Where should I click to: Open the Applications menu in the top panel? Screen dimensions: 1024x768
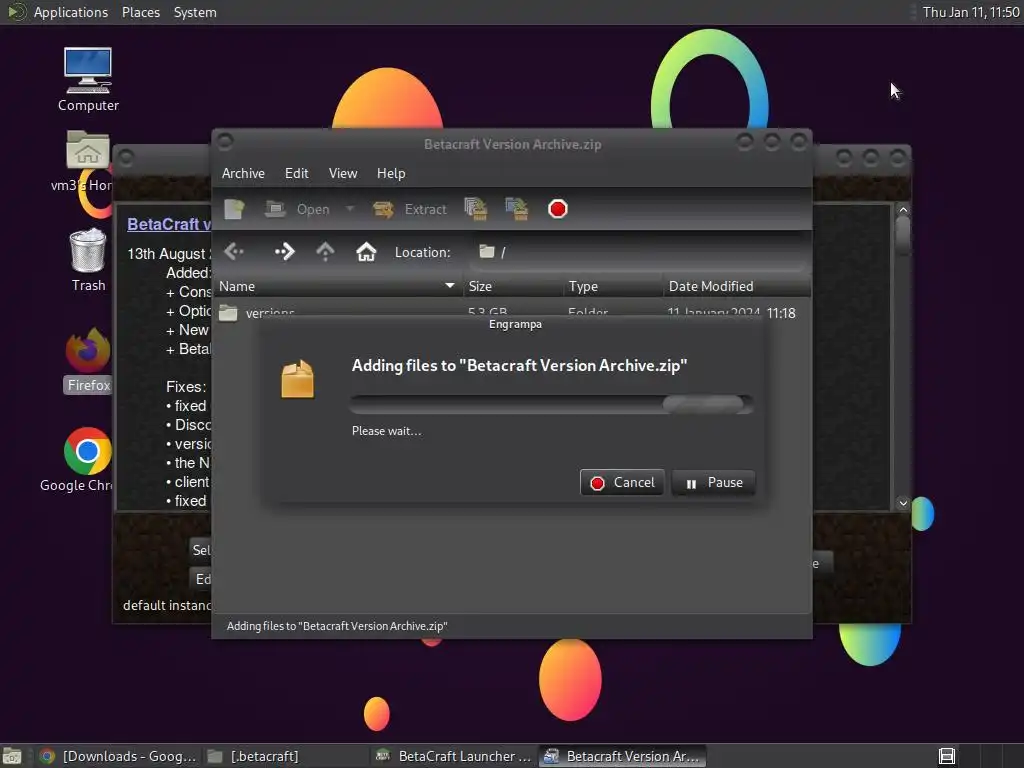(x=71, y=12)
